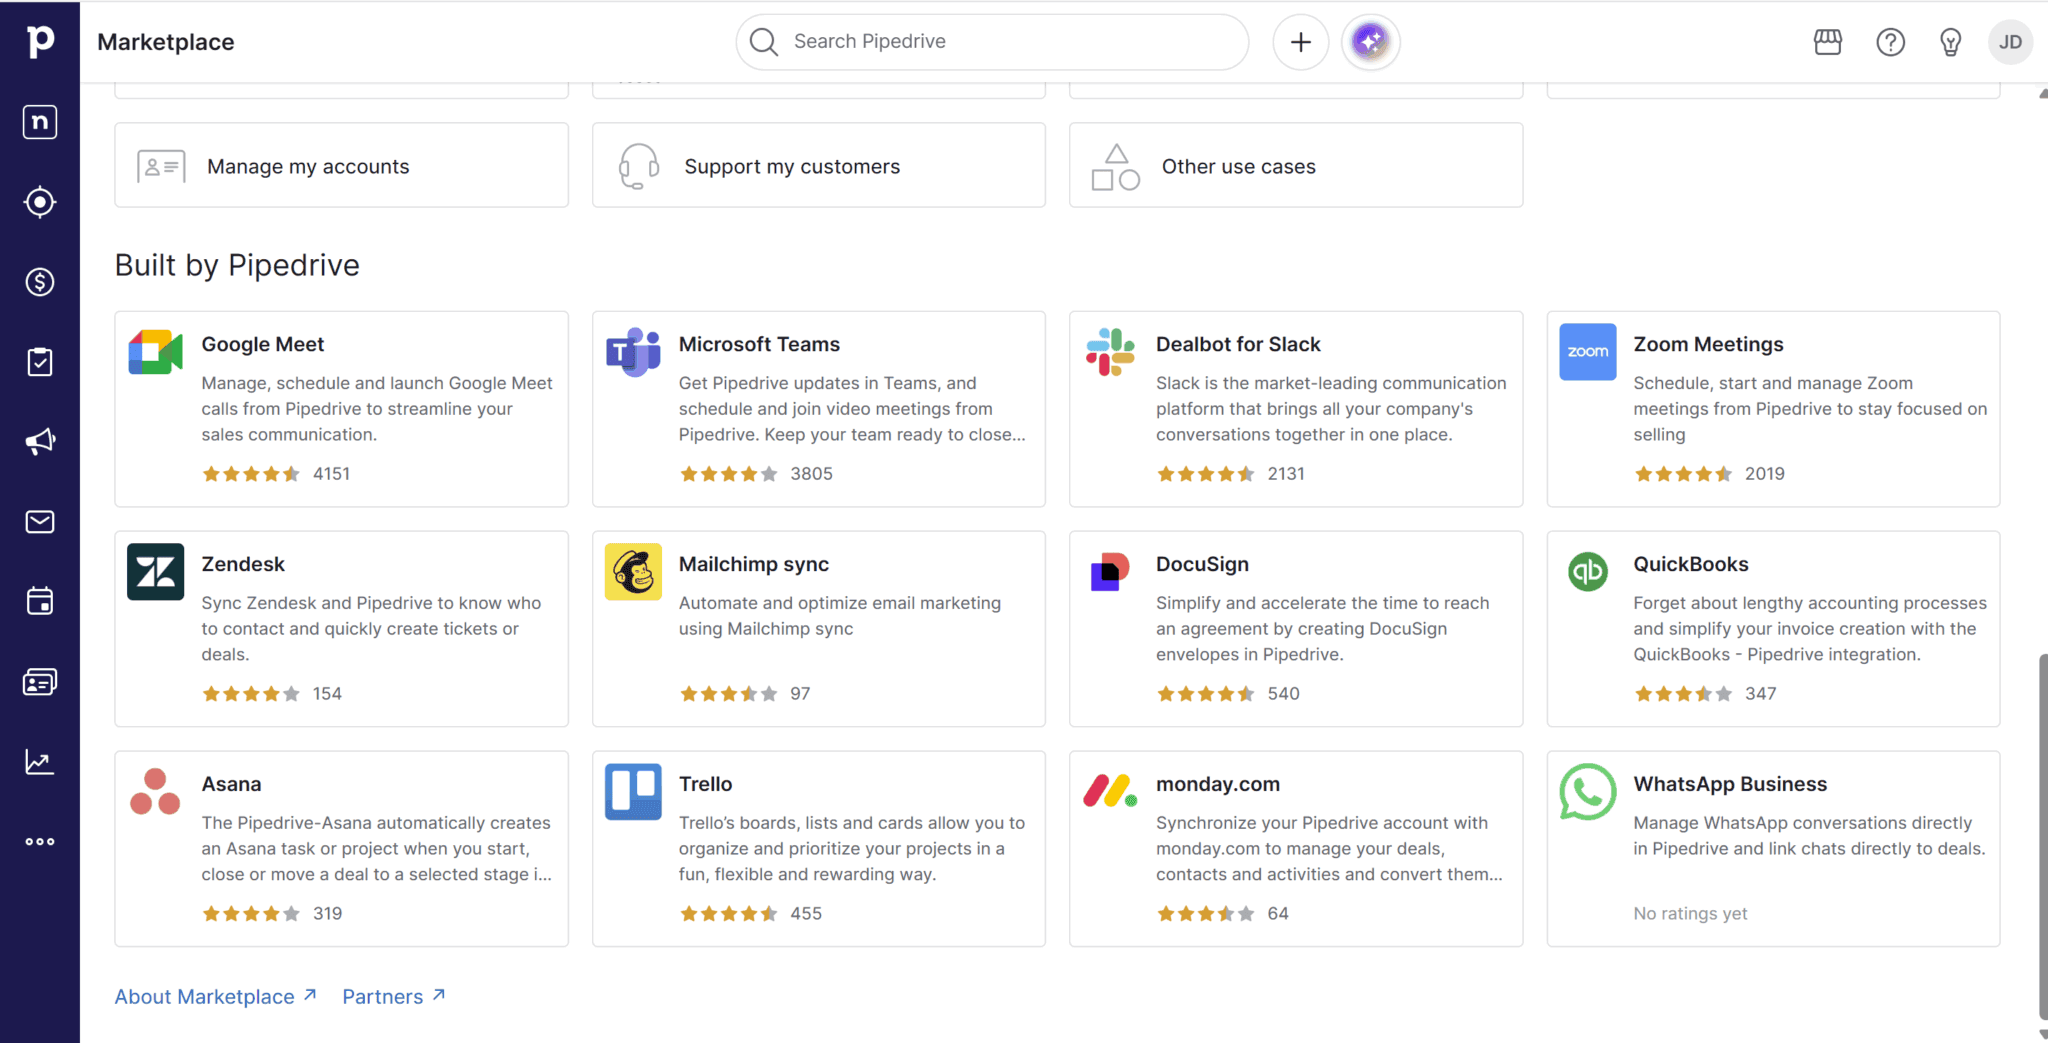Click the page vertical scrollbar thumb
The image size is (2048, 1043).
[x=2042, y=835]
